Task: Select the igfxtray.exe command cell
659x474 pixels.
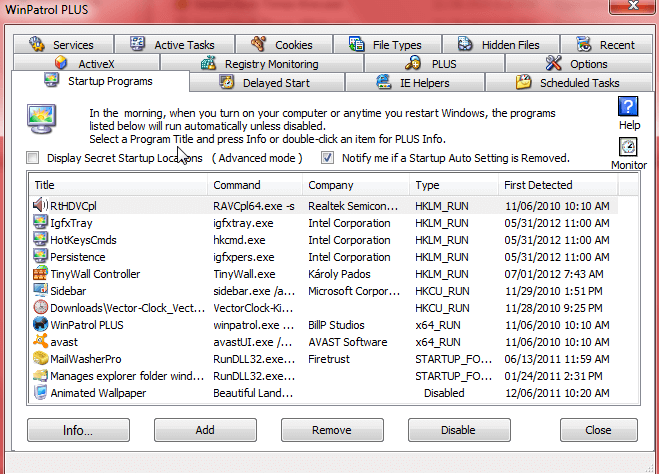Action: 243,223
